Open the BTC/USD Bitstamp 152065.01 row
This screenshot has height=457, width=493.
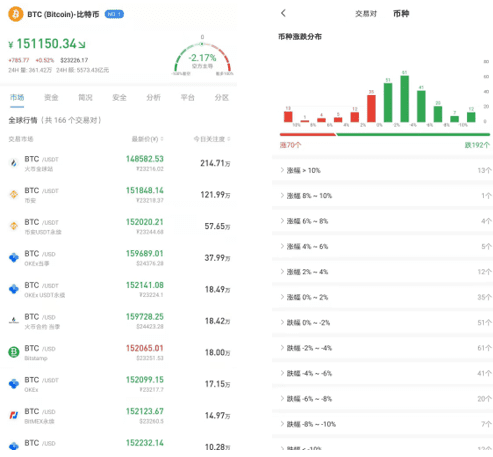click(119, 352)
